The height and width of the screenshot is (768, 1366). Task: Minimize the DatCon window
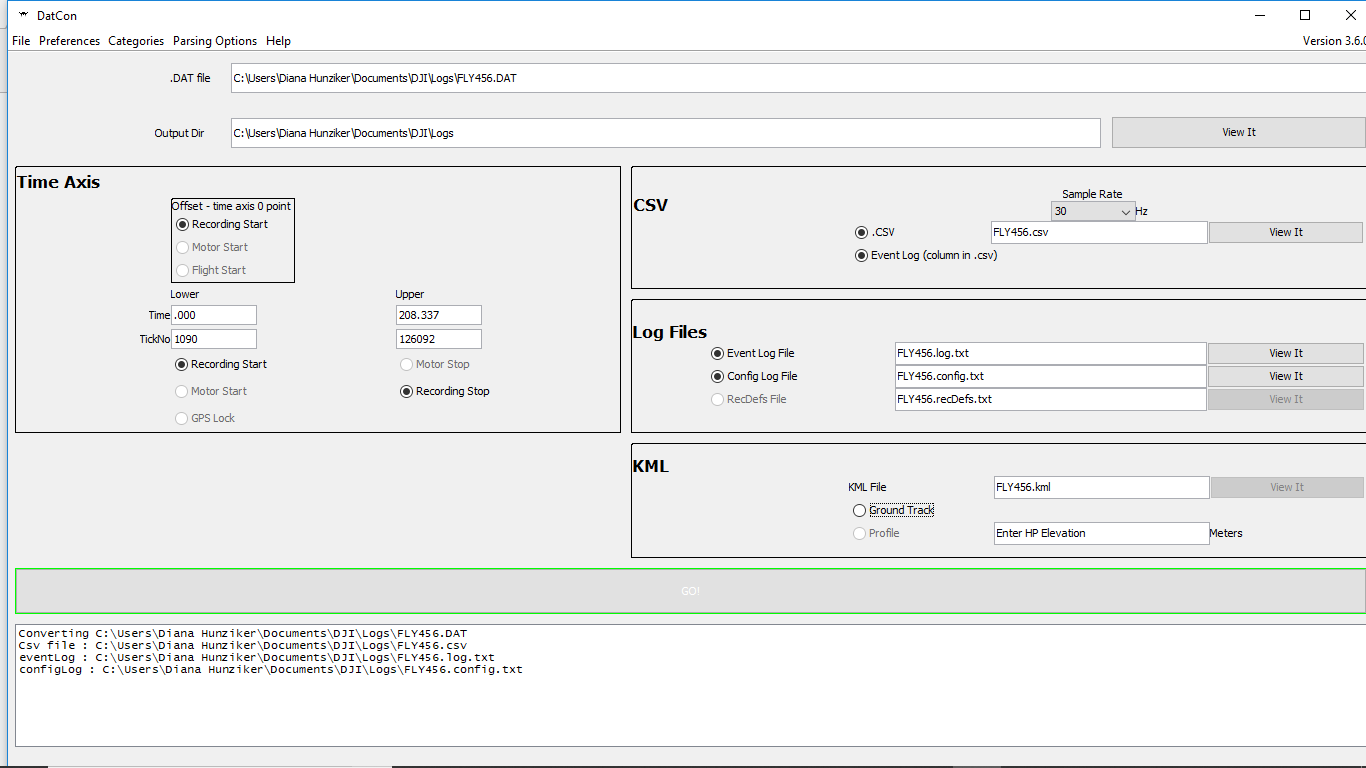click(1260, 15)
